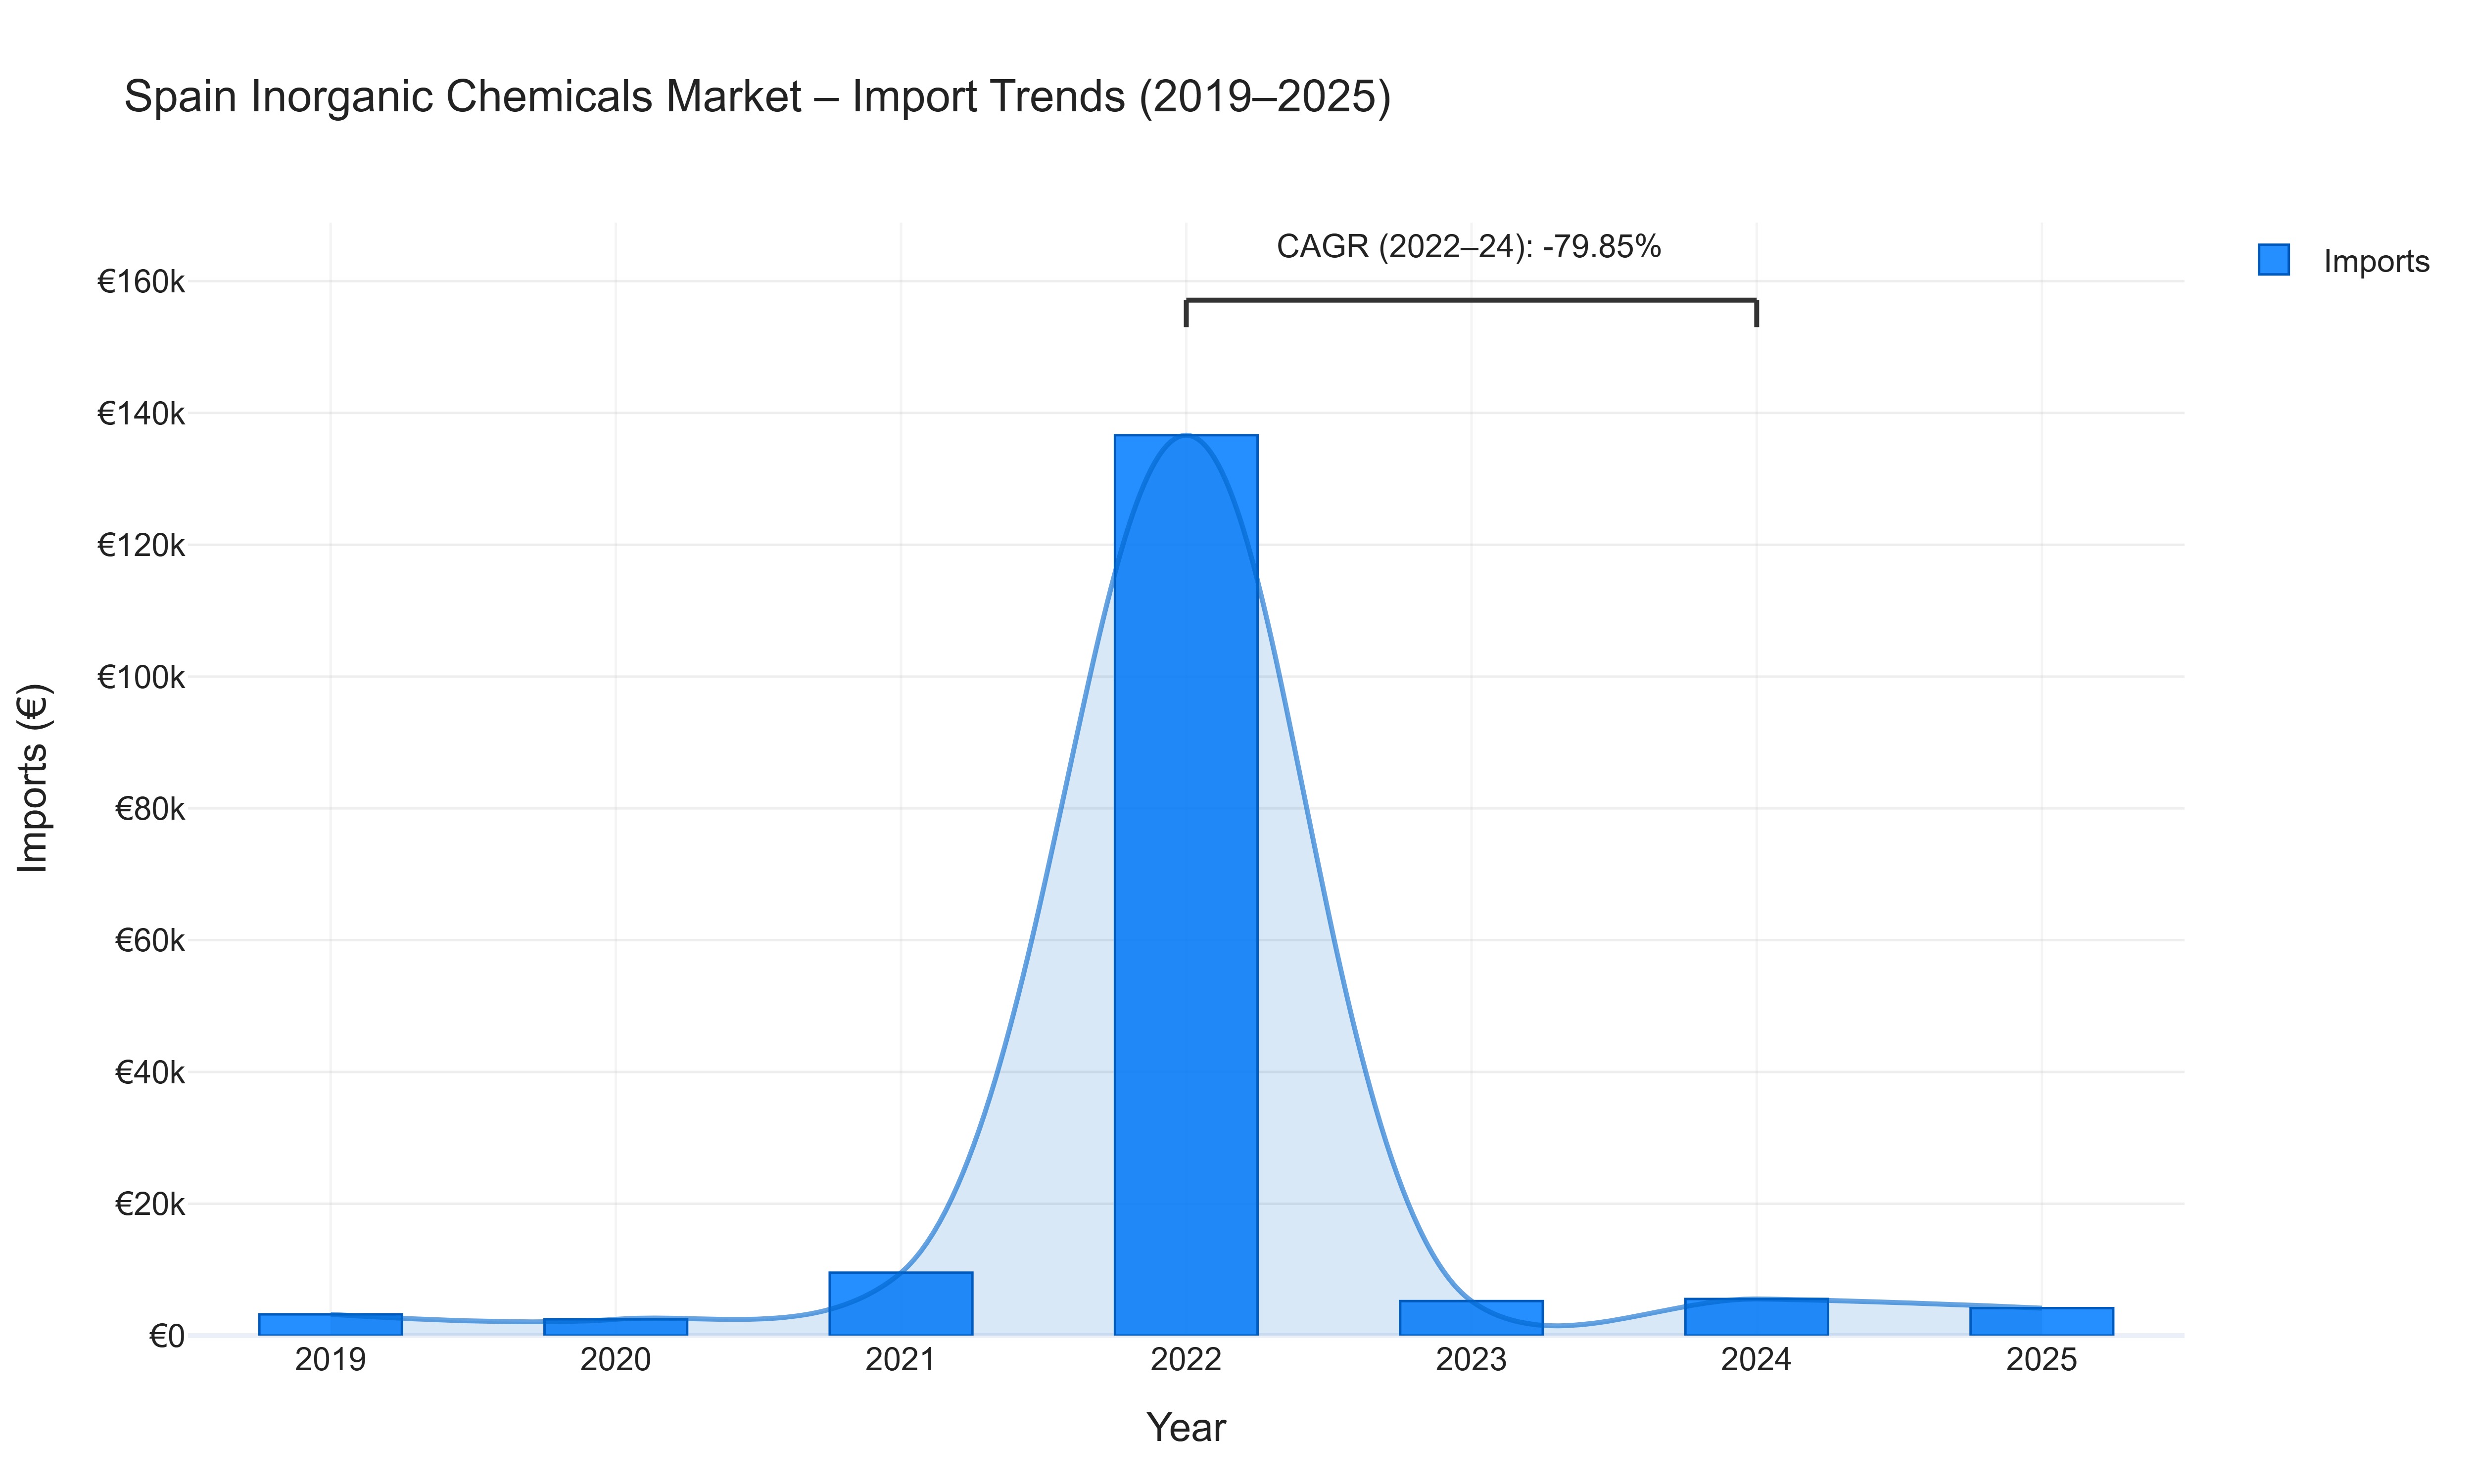Image resolution: width=2474 pixels, height=1484 pixels.
Task: Click the CAGR bracket line above the bars
Action: pos(1471,300)
